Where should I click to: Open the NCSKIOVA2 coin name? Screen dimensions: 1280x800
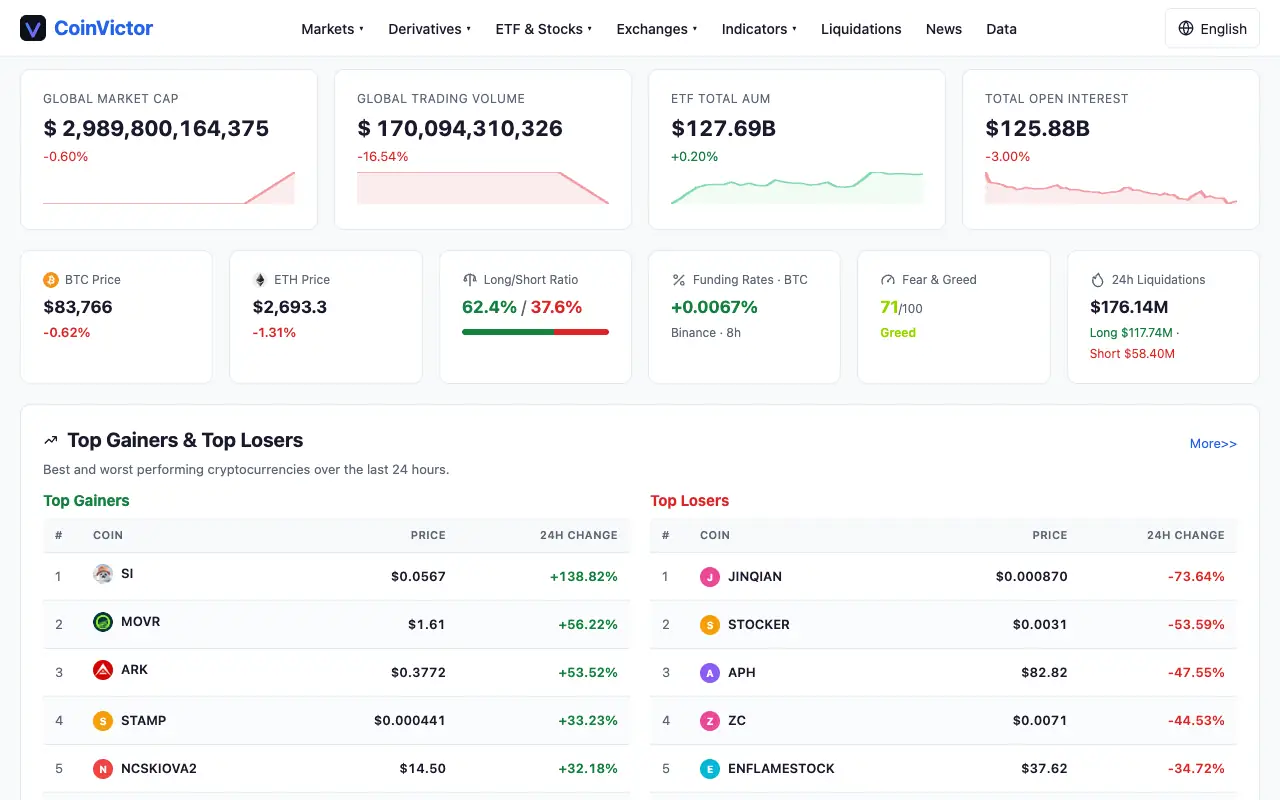(x=159, y=769)
